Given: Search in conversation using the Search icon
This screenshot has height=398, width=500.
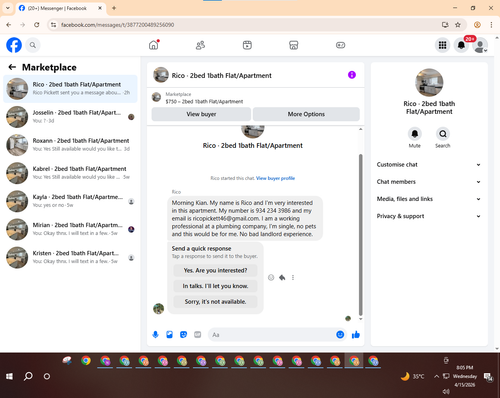Looking at the screenshot, I should [x=443, y=134].
